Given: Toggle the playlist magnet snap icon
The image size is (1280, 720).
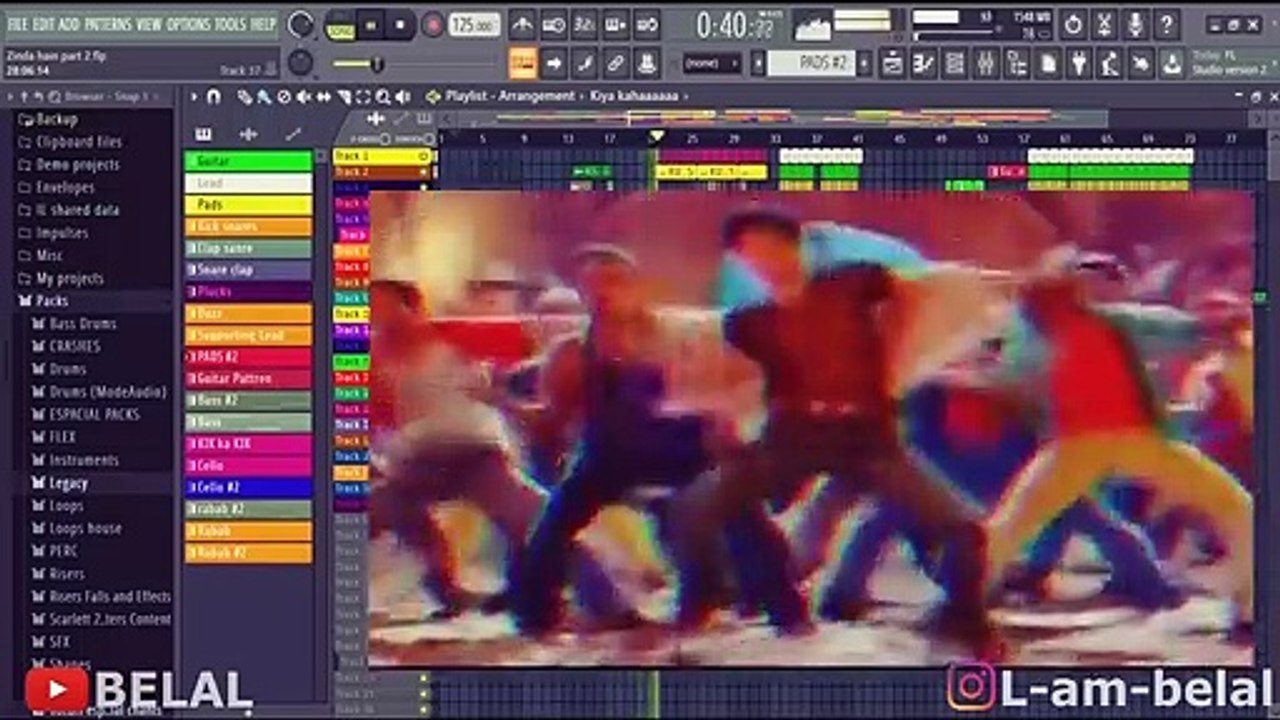Looking at the screenshot, I should [213, 96].
